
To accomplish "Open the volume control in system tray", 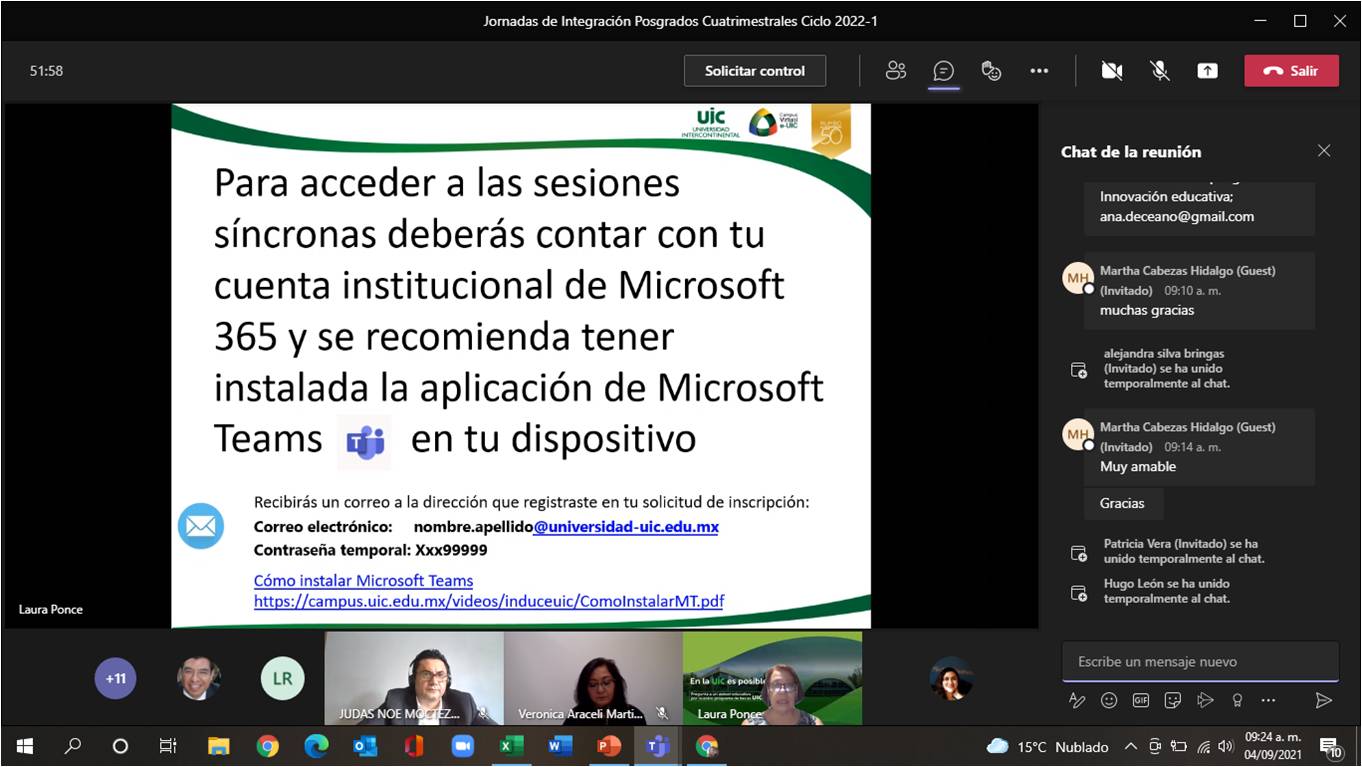I will click(x=1227, y=746).
